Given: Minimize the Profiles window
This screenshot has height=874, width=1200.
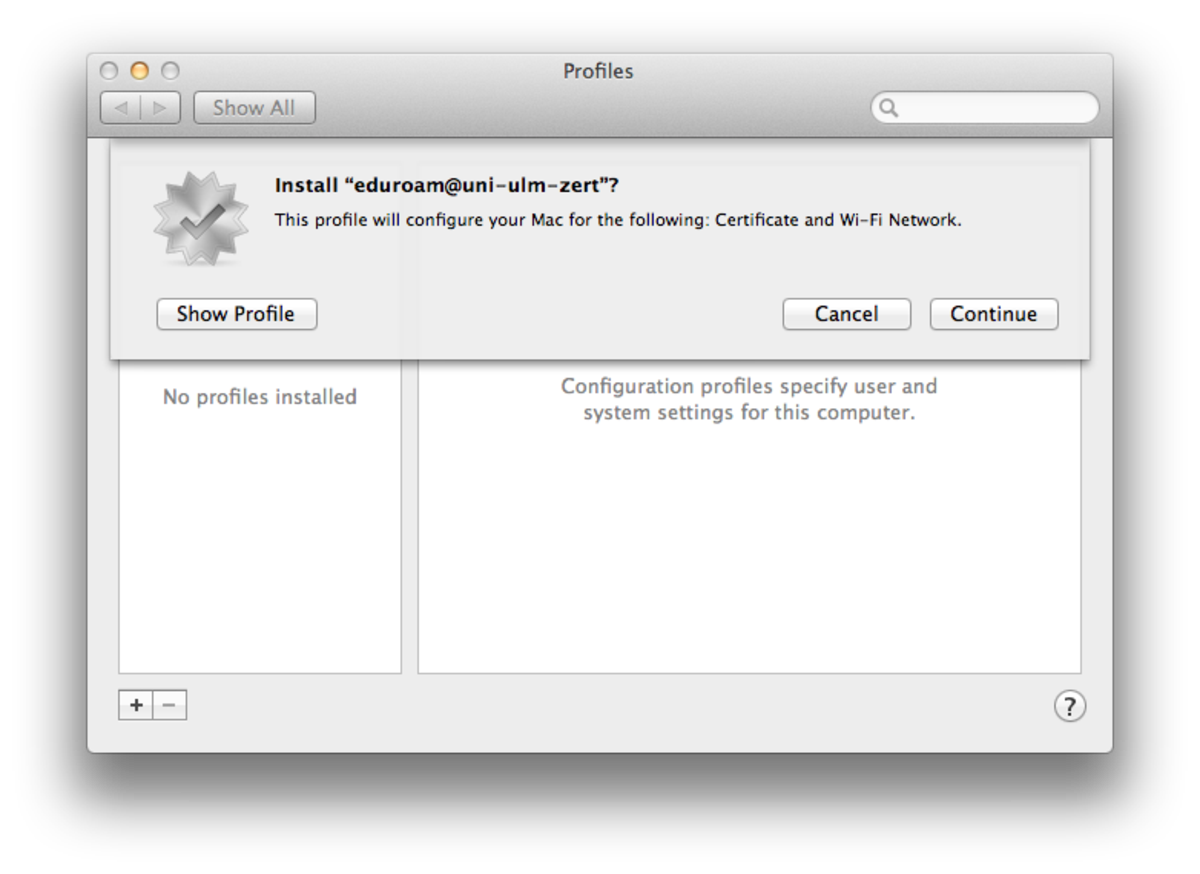Looking at the screenshot, I should (140, 71).
